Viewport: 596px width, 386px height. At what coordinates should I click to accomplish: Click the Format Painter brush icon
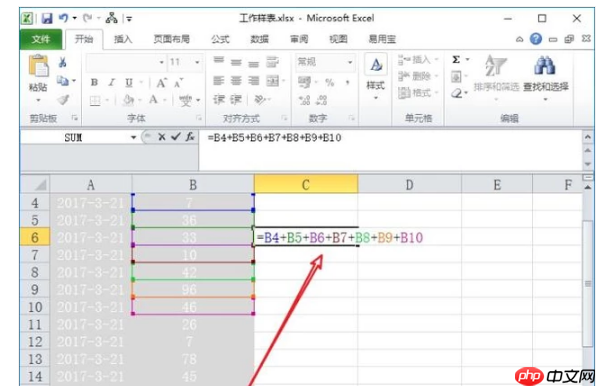(63, 100)
